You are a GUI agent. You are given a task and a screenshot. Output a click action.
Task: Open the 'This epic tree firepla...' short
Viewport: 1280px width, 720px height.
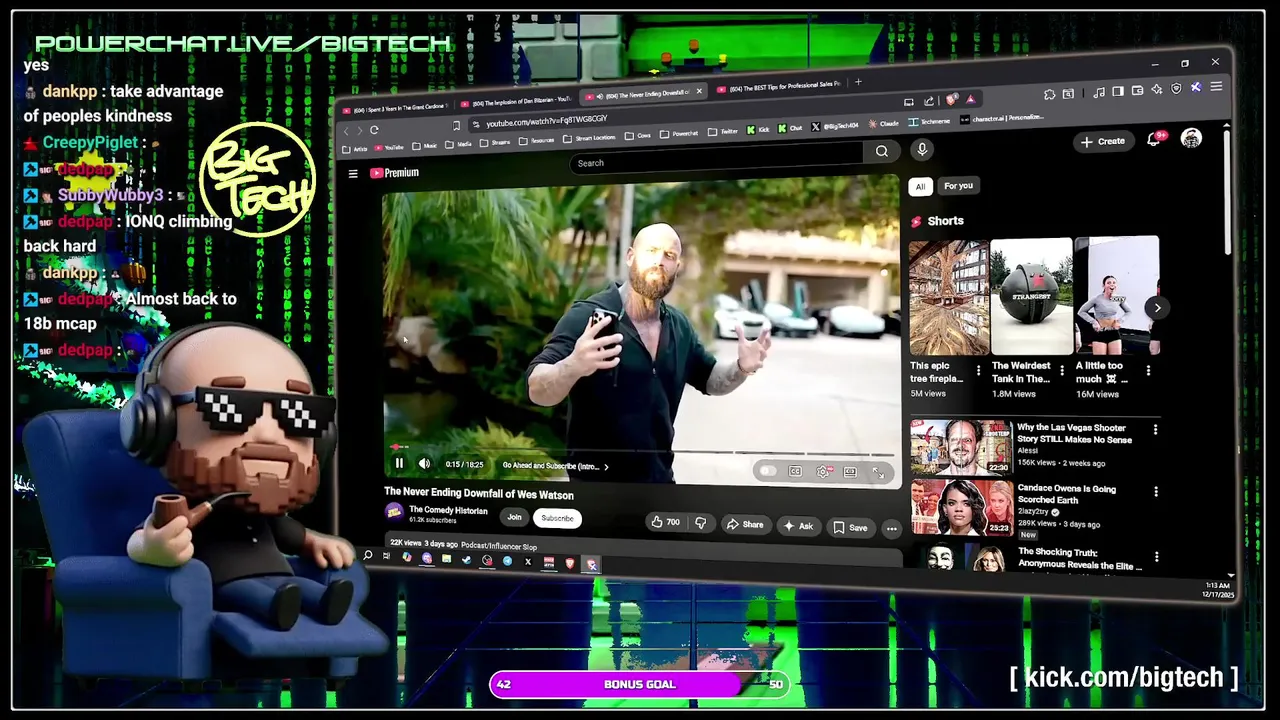(948, 297)
